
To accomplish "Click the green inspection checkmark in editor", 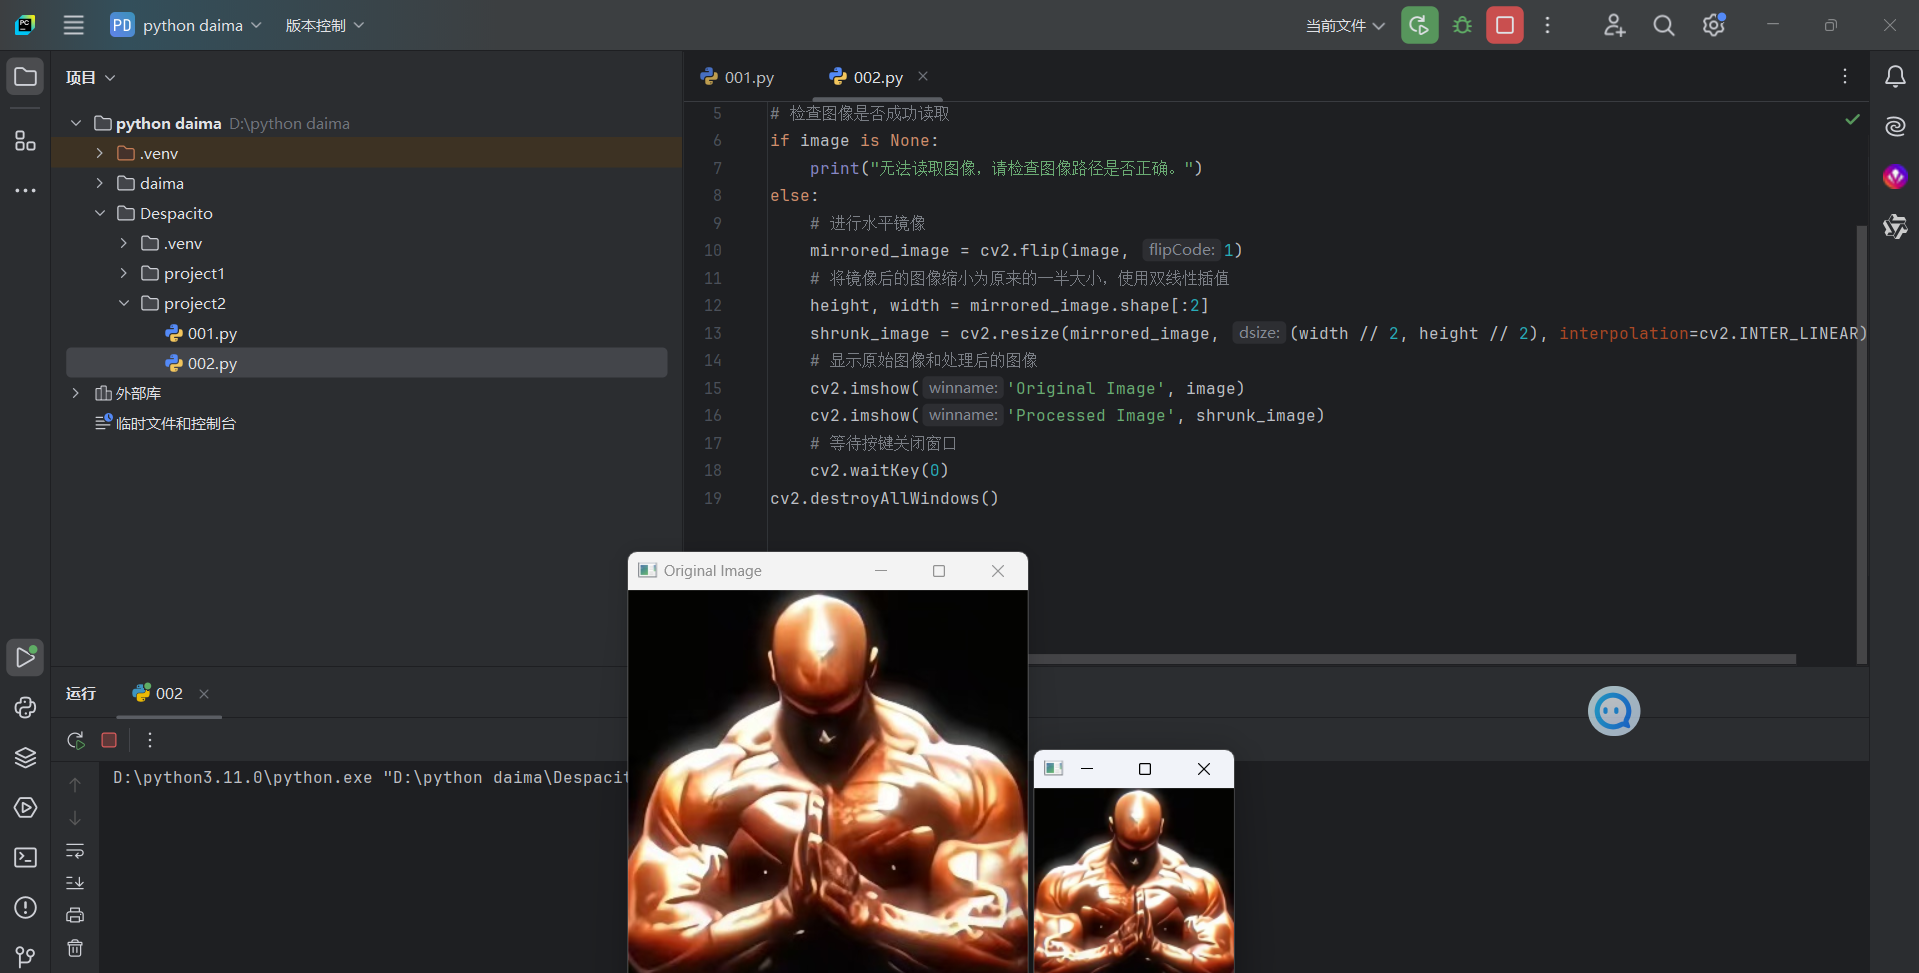I will point(1852,119).
